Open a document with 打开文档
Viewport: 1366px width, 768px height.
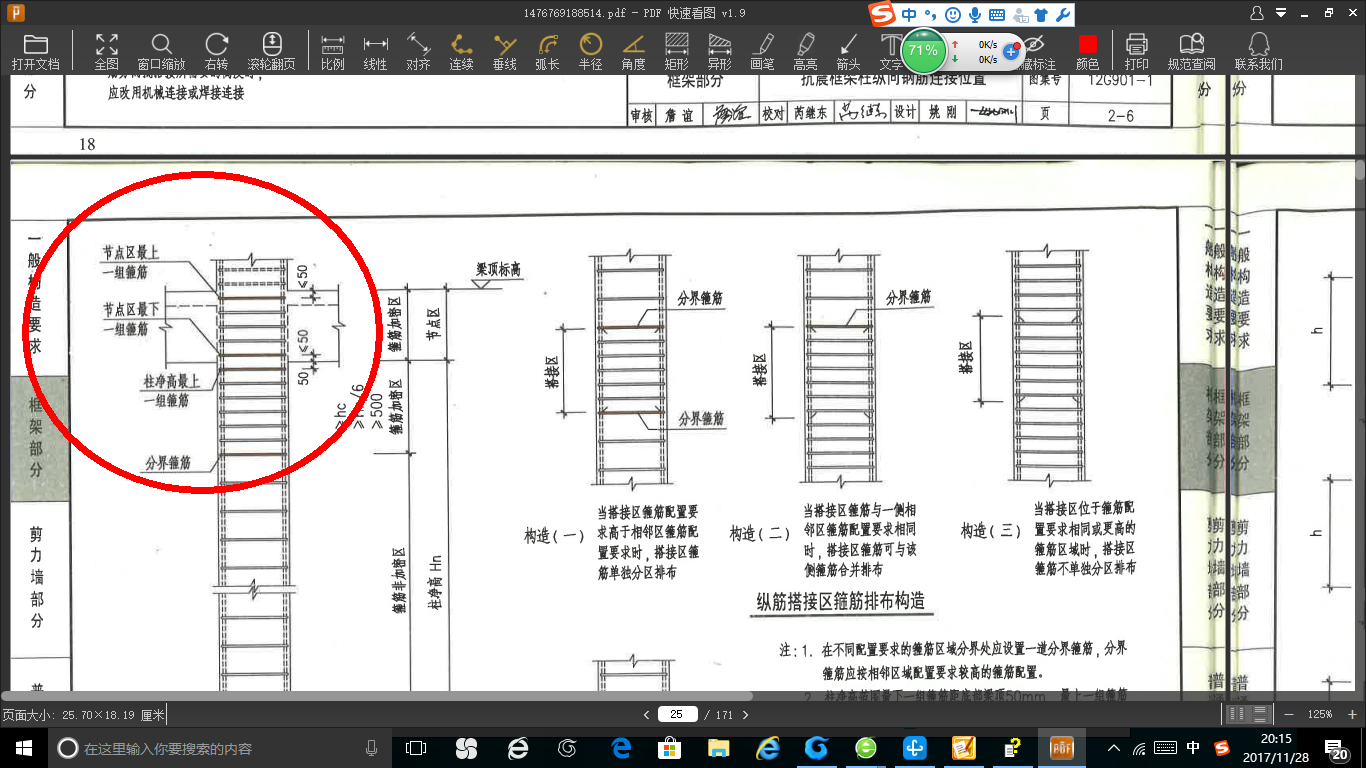(35, 51)
